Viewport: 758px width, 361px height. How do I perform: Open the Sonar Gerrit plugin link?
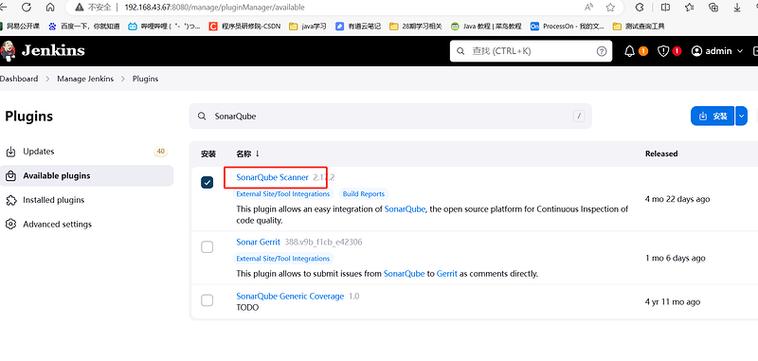tap(258, 242)
